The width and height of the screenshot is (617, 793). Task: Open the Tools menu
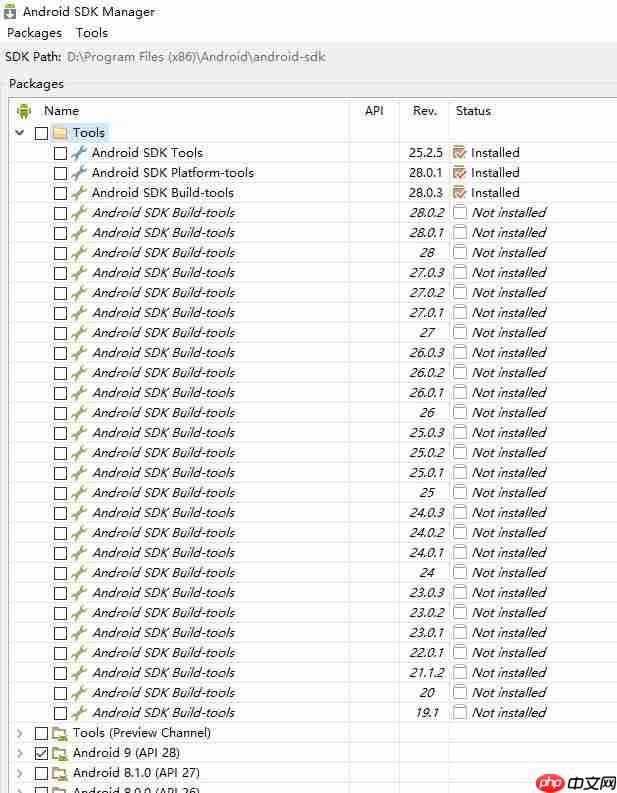pos(92,33)
